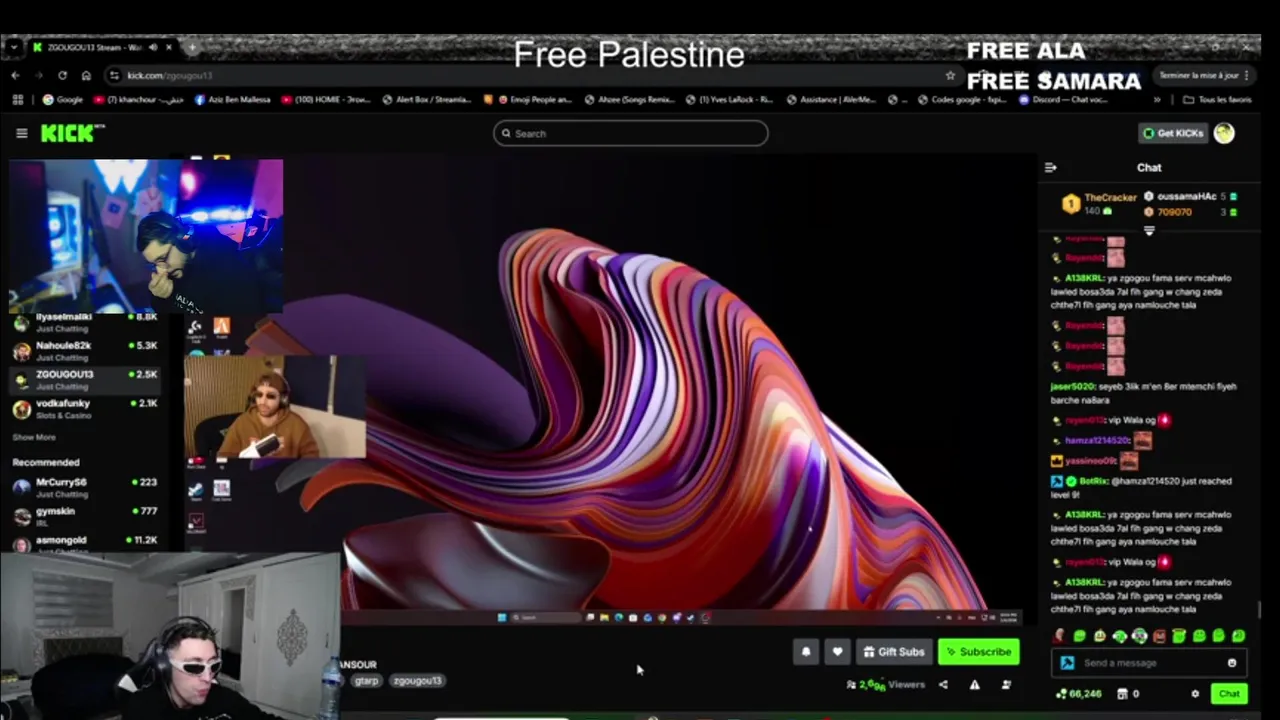The height and width of the screenshot is (720, 1280).
Task: Open the user profile avatar menu
Action: tap(1224, 133)
